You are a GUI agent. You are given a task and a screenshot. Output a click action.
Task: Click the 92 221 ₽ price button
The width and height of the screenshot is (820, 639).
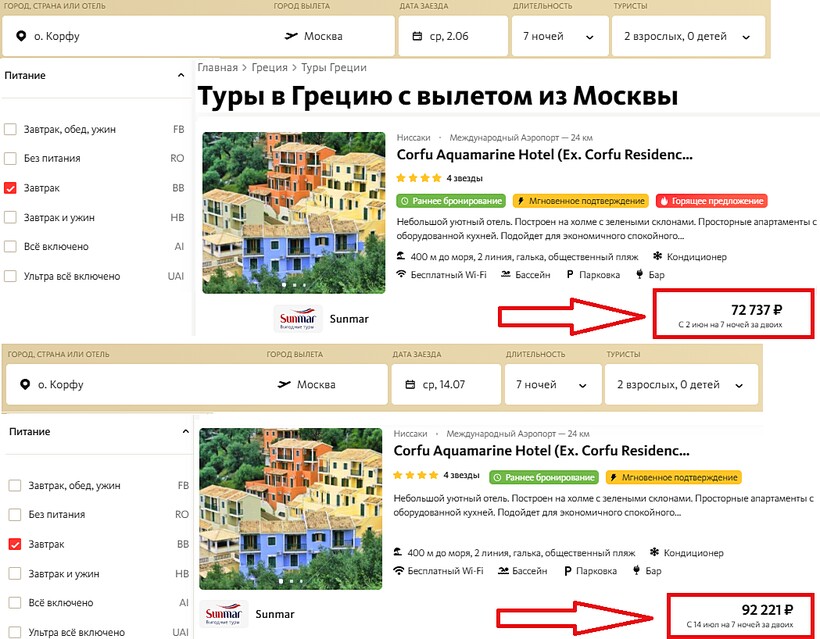tap(742, 614)
